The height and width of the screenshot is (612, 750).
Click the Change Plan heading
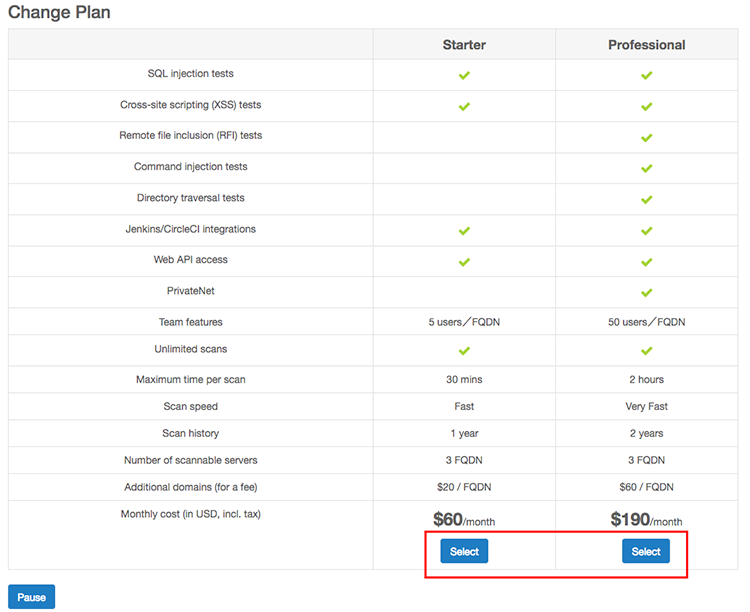59,12
